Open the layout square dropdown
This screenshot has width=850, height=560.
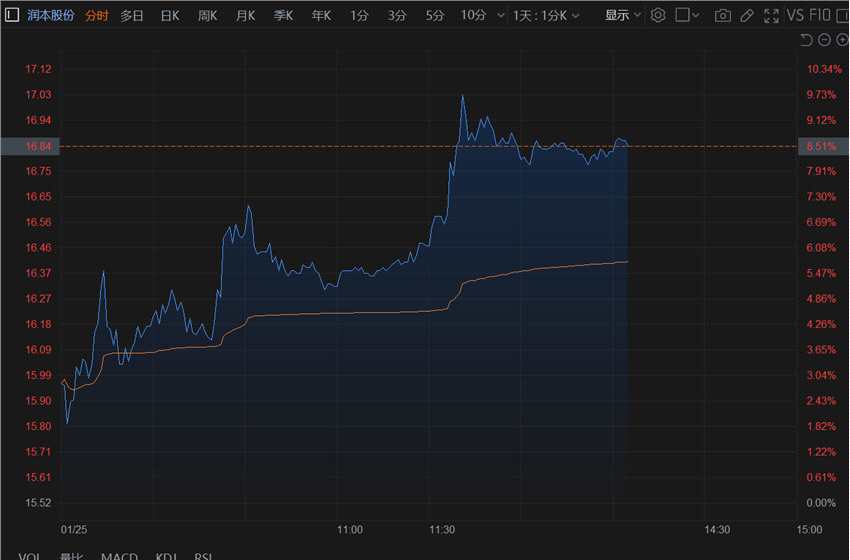pos(688,15)
